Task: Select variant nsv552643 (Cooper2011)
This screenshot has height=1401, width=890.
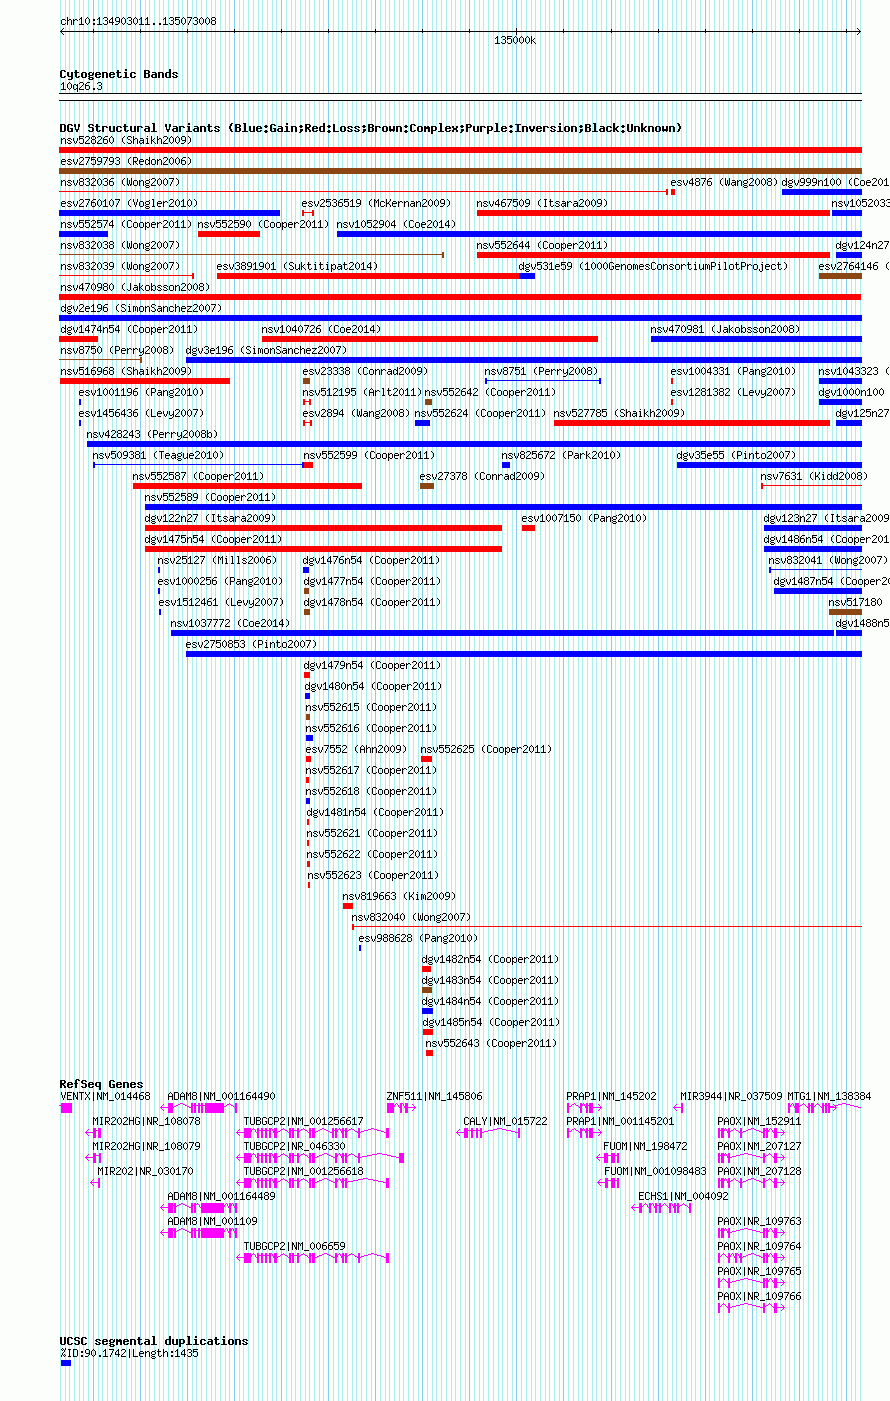Action: point(429,1053)
